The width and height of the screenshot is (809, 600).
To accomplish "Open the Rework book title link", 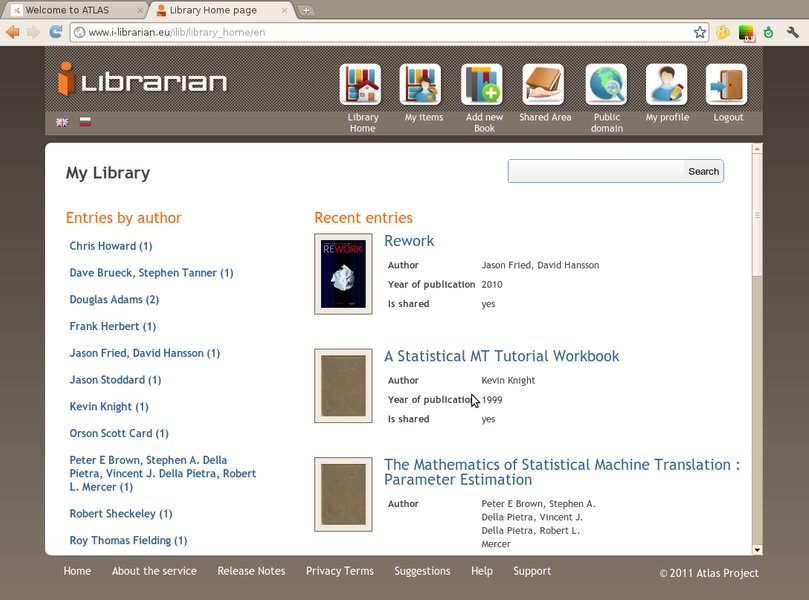I will pyautogui.click(x=409, y=241).
